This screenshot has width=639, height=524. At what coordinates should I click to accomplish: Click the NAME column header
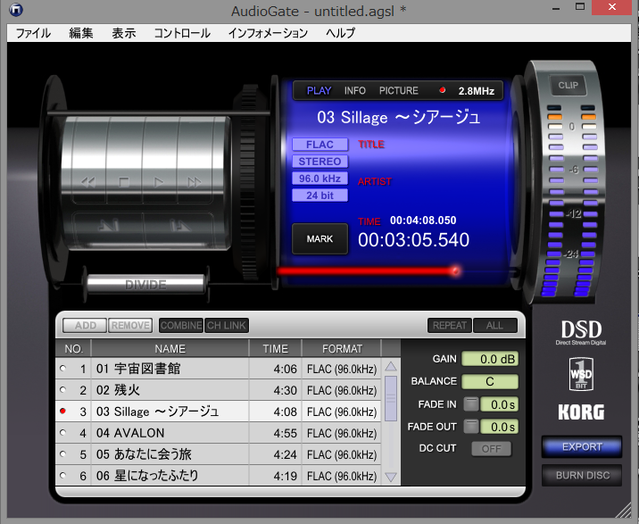(170, 349)
